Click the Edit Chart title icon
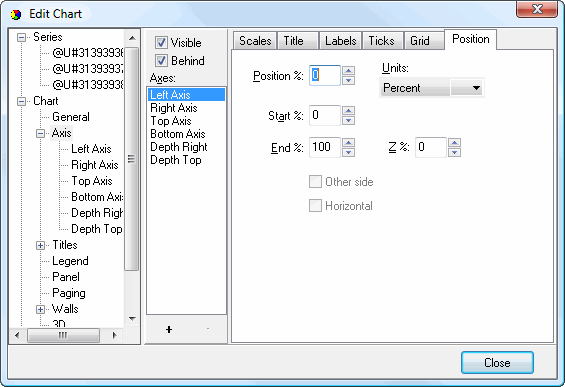This screenshot has width=565, height=387. tap(16, 14)
